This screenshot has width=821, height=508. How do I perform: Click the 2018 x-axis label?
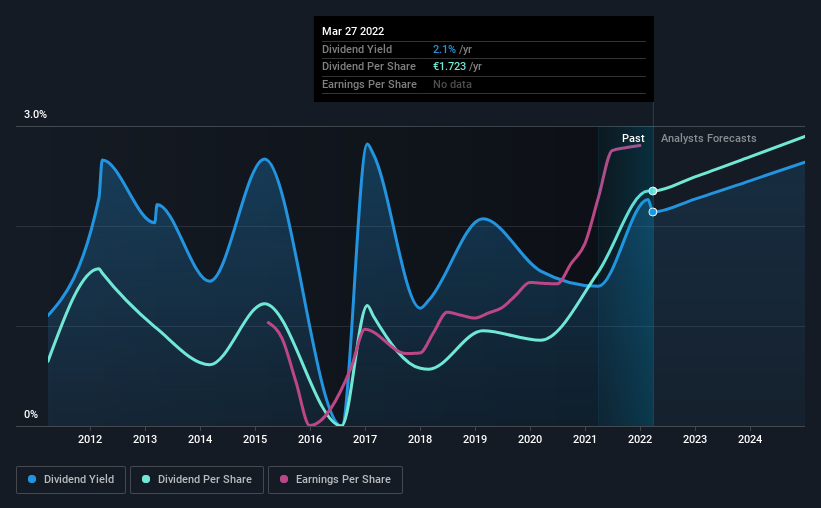pyautogui.click(x=420, y=439)
